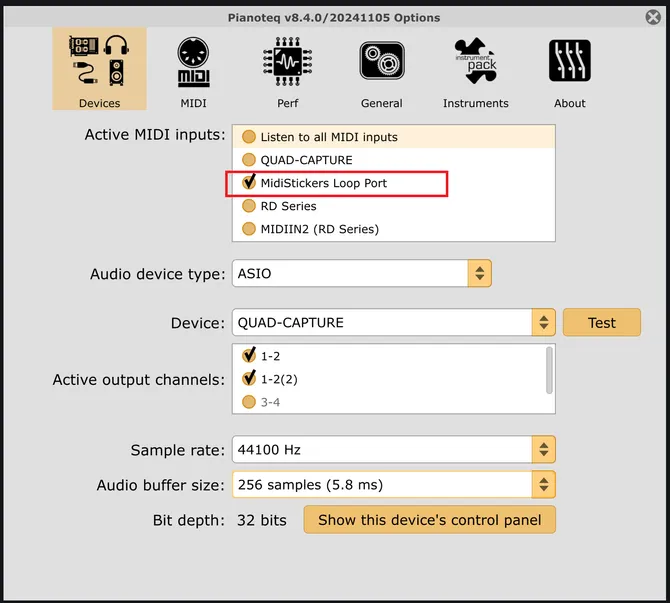
Task: Open the Sample rate dropdown arrows
Action: 544,449
